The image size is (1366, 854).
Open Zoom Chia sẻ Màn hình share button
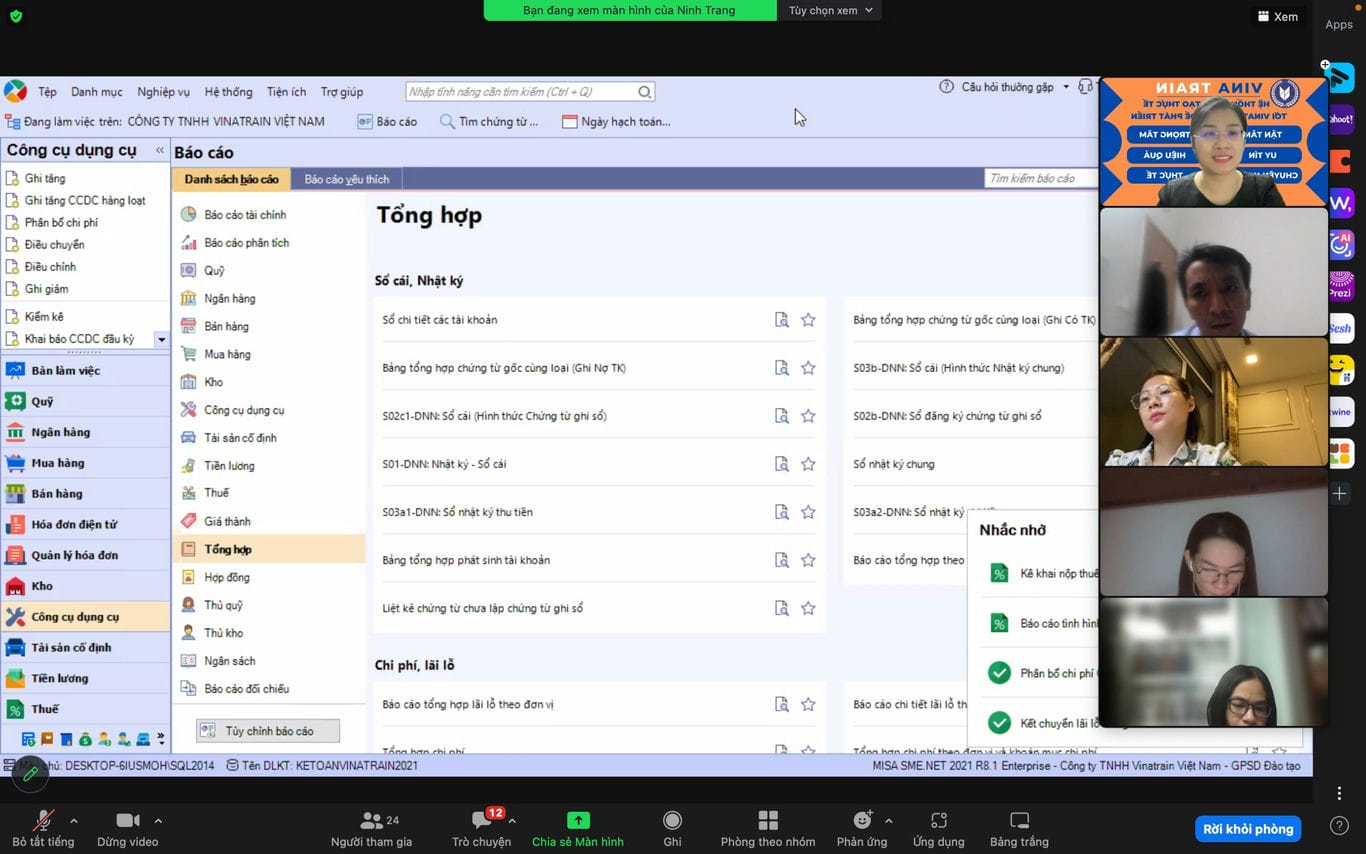(x=578, y=829)
